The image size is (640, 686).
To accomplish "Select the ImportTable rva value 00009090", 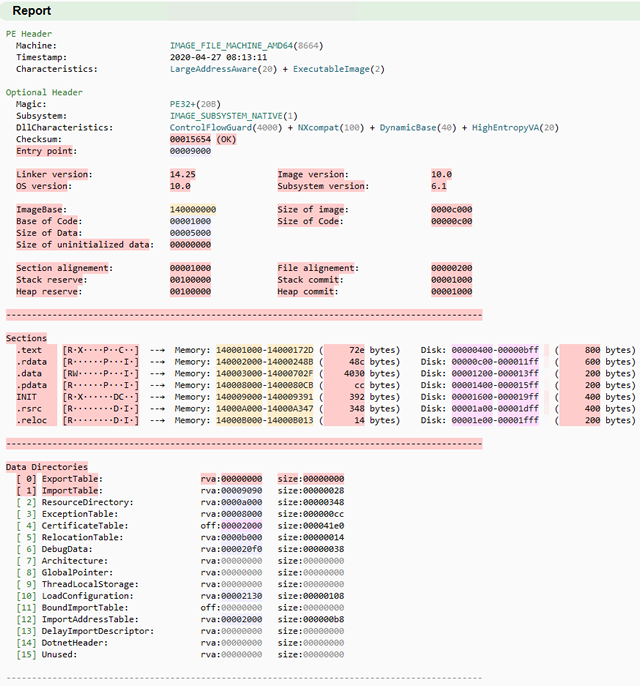I will [234, 491].
